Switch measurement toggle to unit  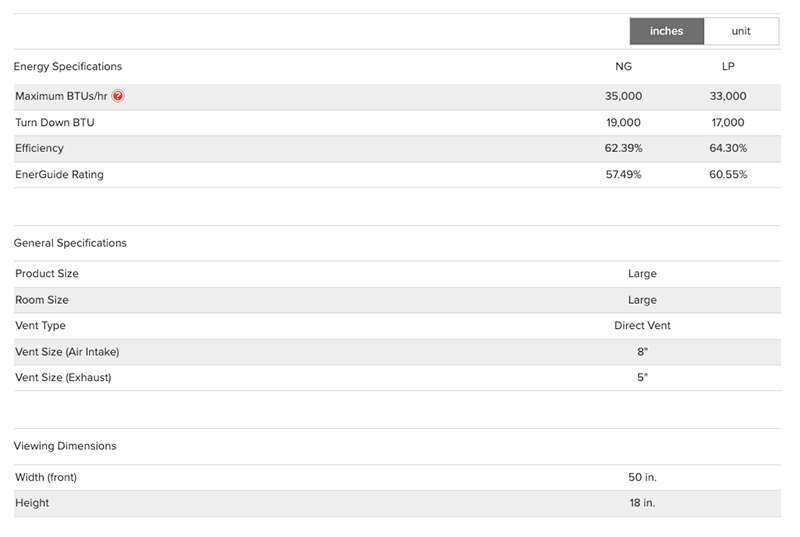(x=741, y=31)
